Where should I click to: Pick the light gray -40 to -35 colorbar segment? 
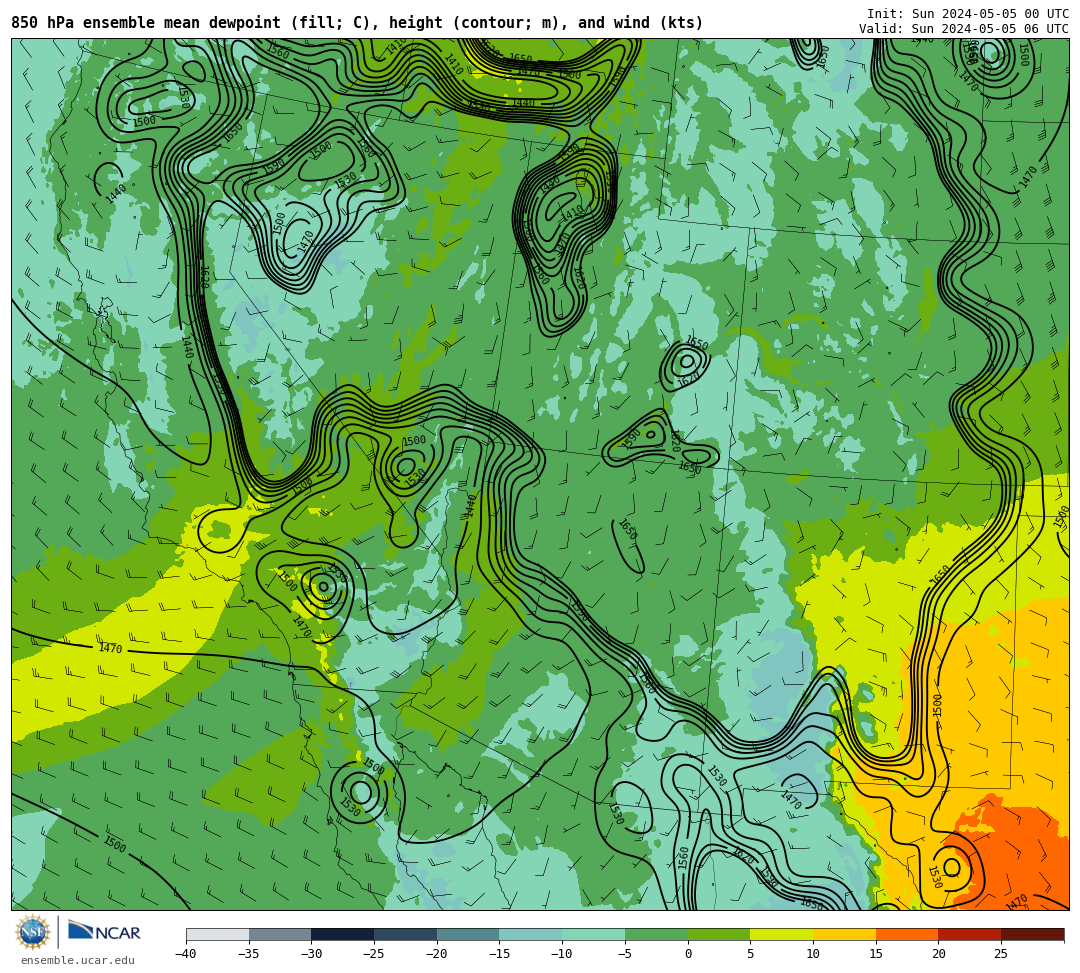pyautogui.click(x=218, y=934)
